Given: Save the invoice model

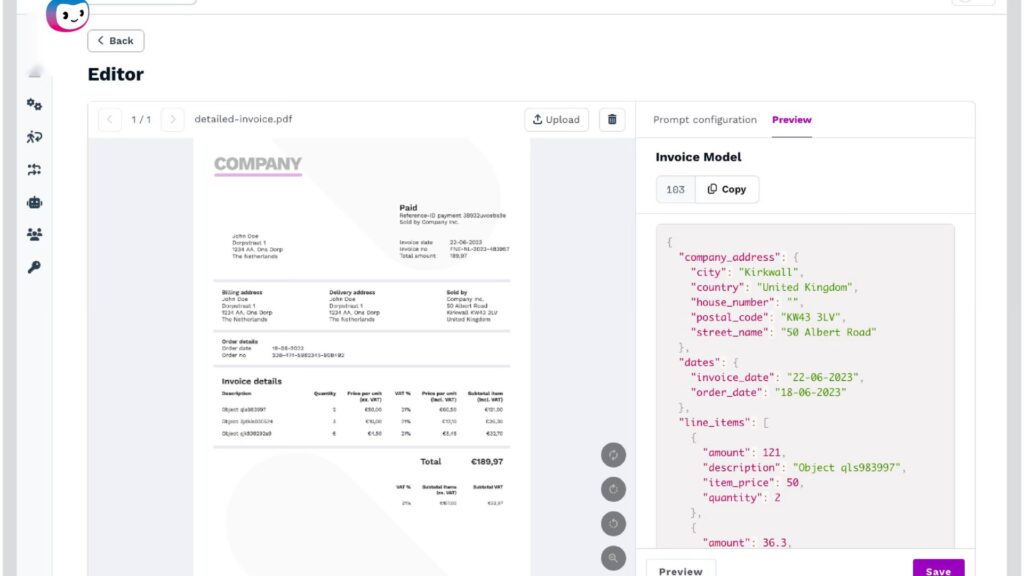Looking at the screenshot, I should point(938,568).
